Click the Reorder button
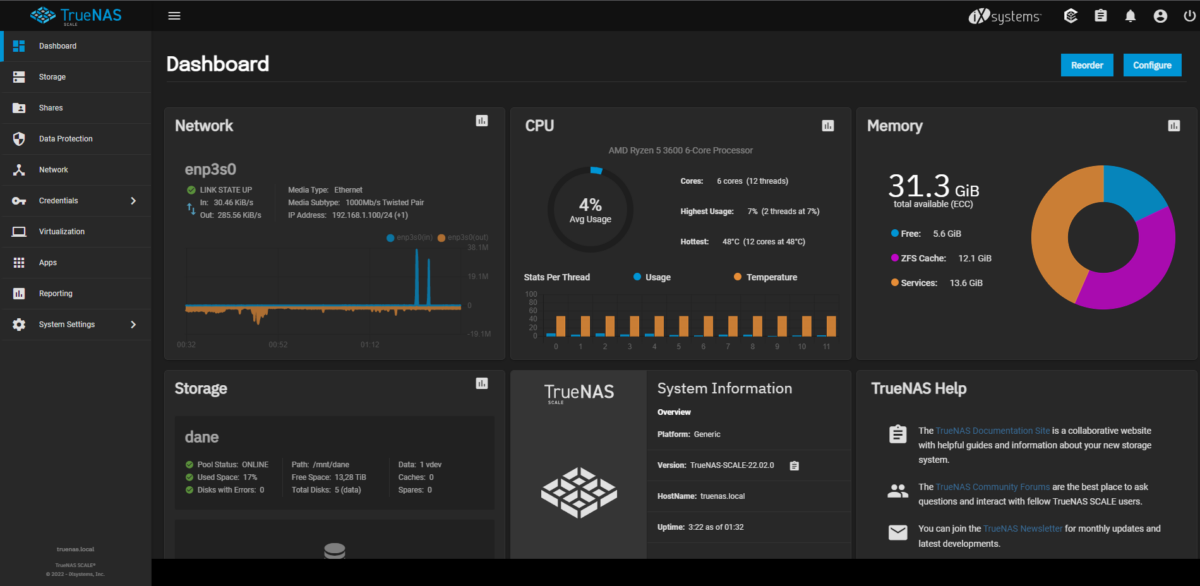 (1086, 65)
